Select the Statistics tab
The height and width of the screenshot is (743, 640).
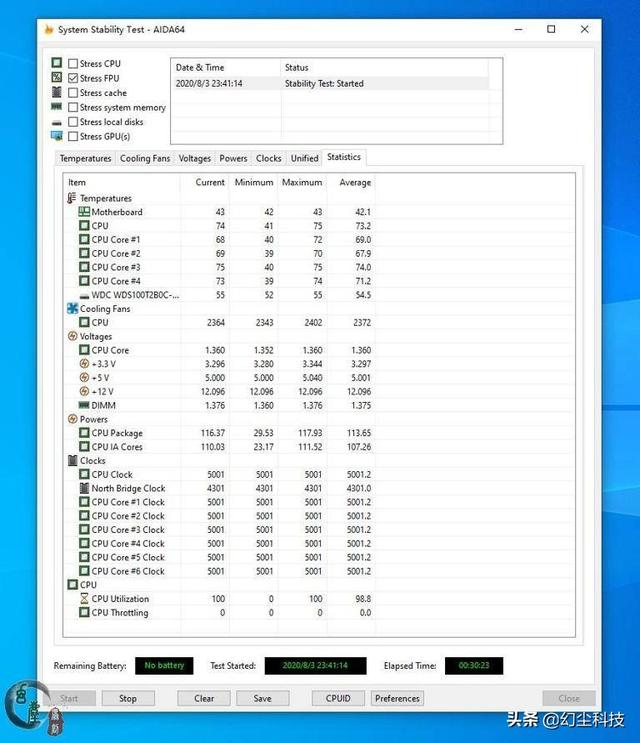pos(344,157)
